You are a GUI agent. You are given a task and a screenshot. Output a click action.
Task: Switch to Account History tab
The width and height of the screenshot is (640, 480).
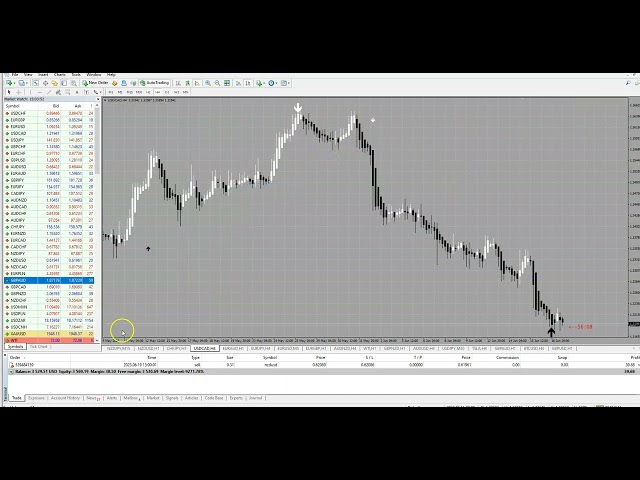(66, 397)
